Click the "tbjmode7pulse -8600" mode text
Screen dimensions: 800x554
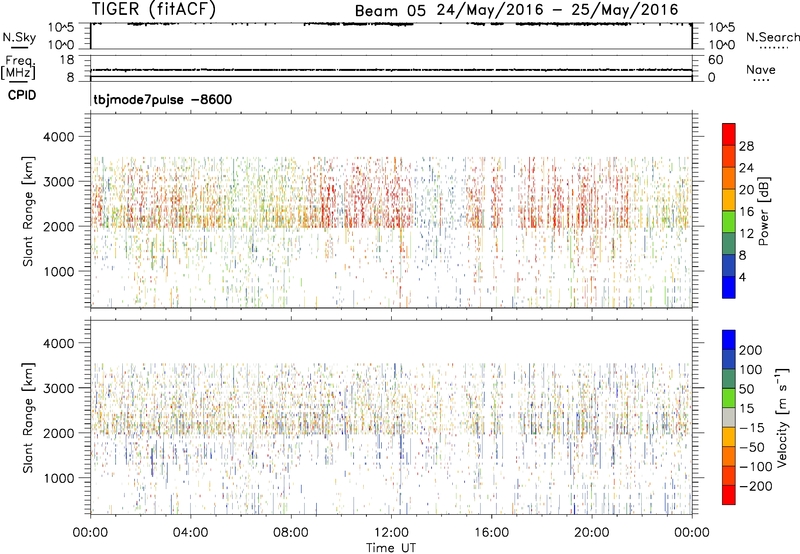[163, 99]
